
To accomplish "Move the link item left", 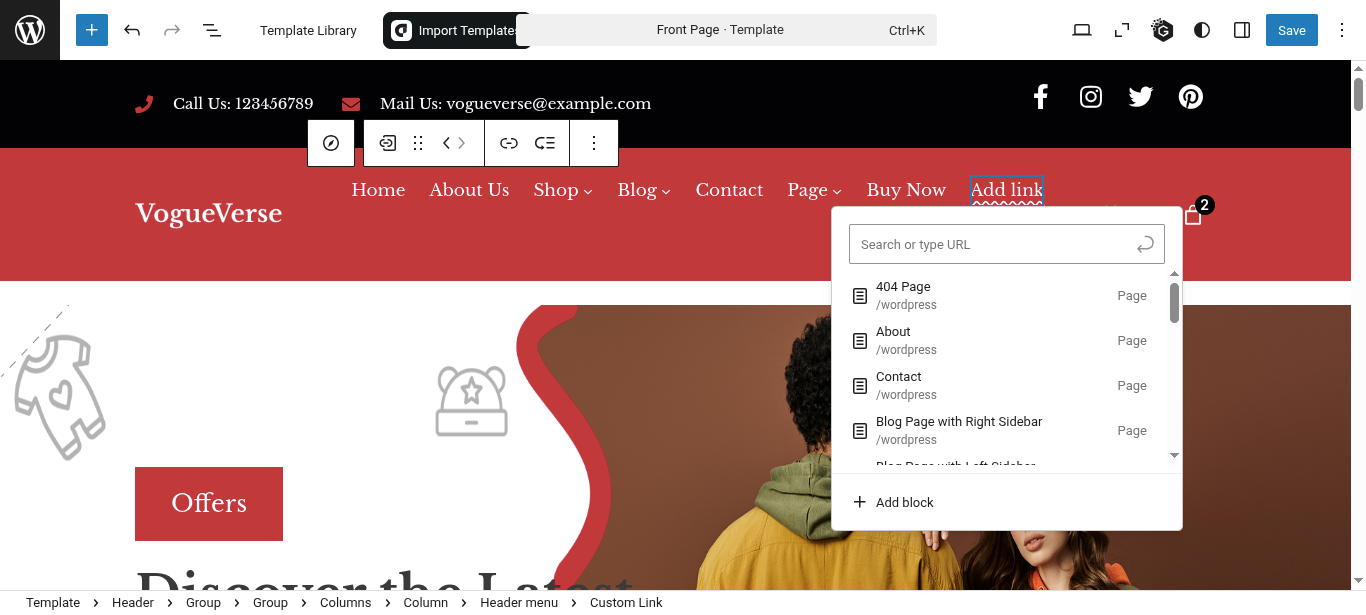I will click(447, 143).
